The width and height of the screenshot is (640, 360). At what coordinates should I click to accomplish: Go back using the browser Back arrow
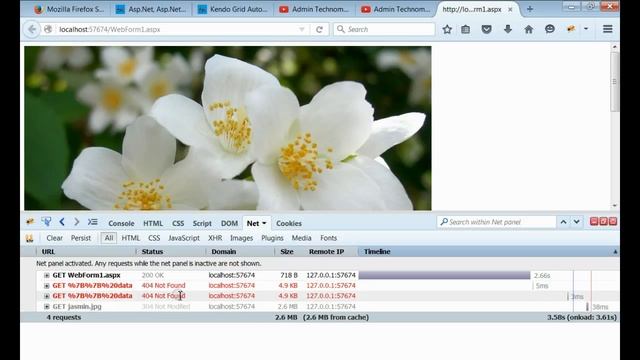click(x=32, y=29)
